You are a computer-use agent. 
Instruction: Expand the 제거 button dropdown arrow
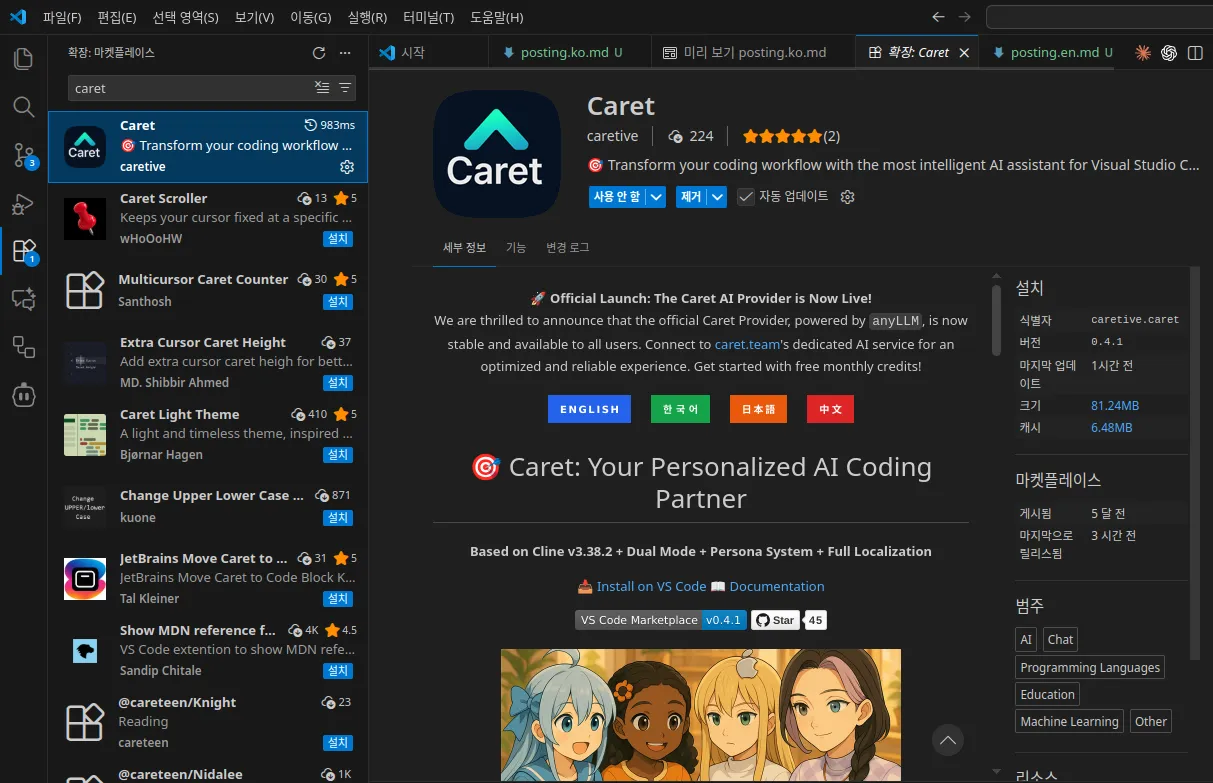[717, 197]
